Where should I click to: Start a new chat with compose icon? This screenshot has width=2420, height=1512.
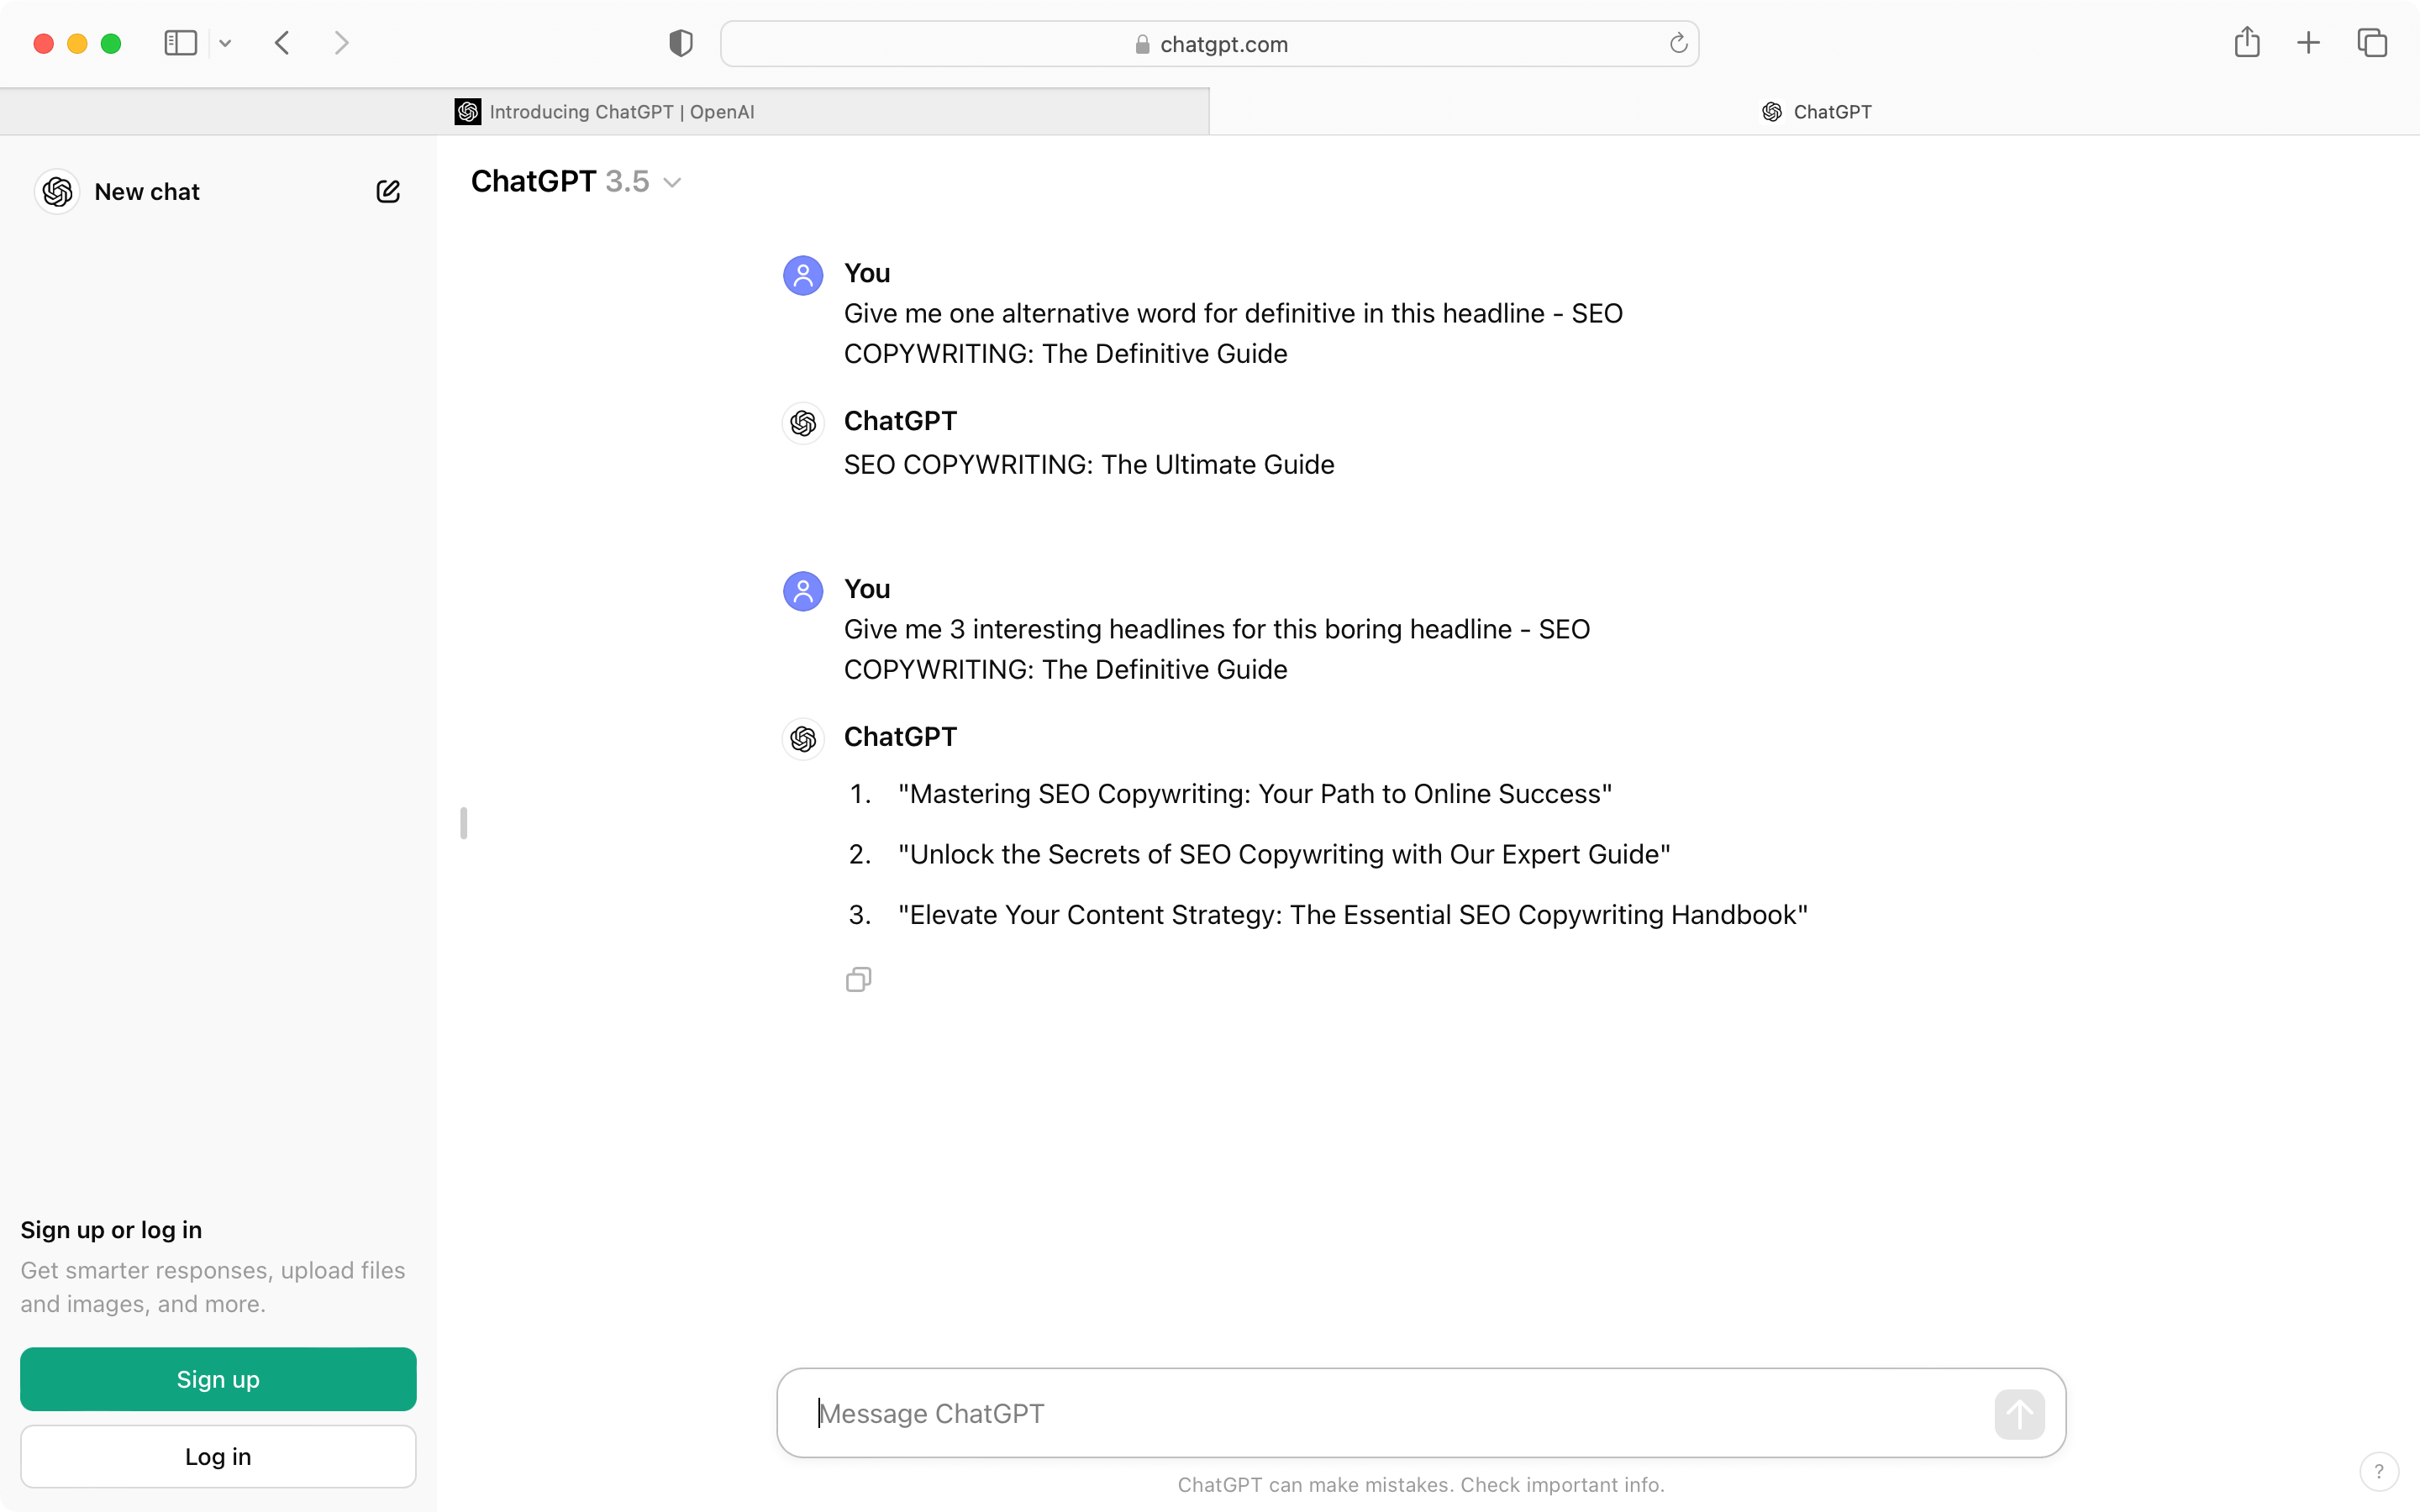[x=388, y=191]
